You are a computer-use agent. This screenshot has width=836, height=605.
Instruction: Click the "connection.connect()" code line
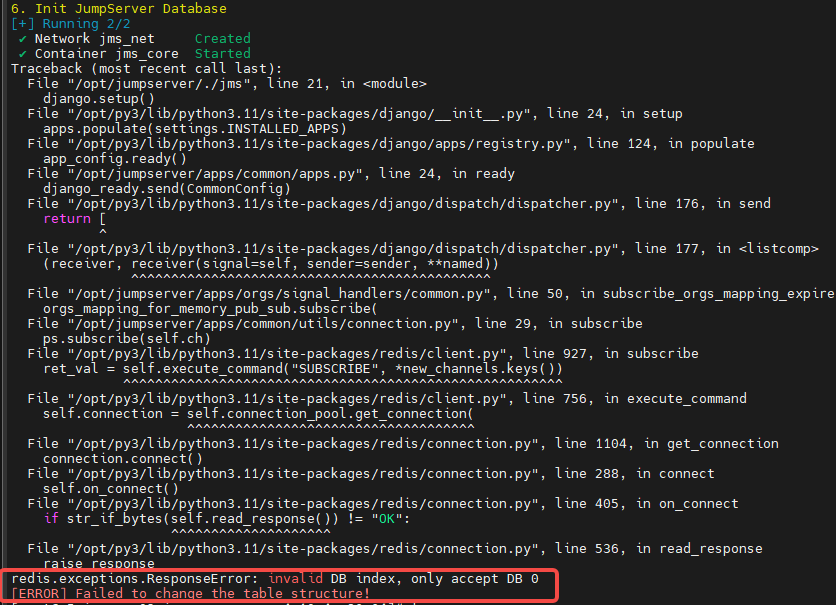pos(123,458)
